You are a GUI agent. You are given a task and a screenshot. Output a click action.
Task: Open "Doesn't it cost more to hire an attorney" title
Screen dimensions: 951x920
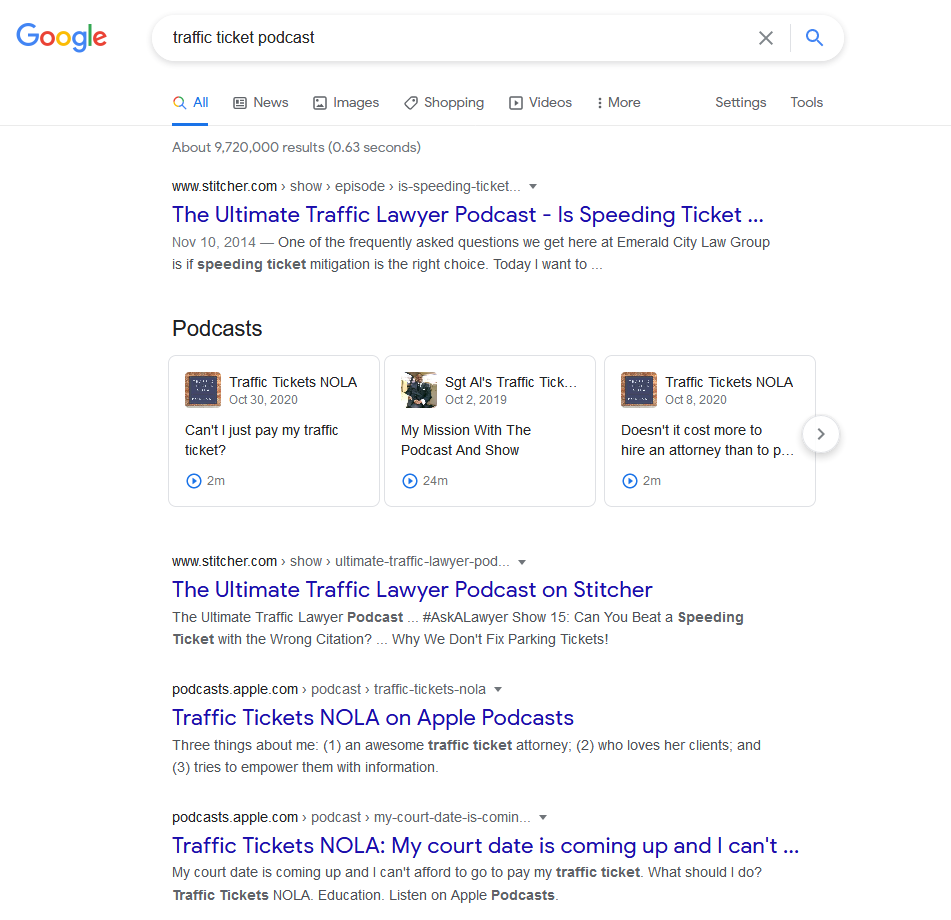707,440
